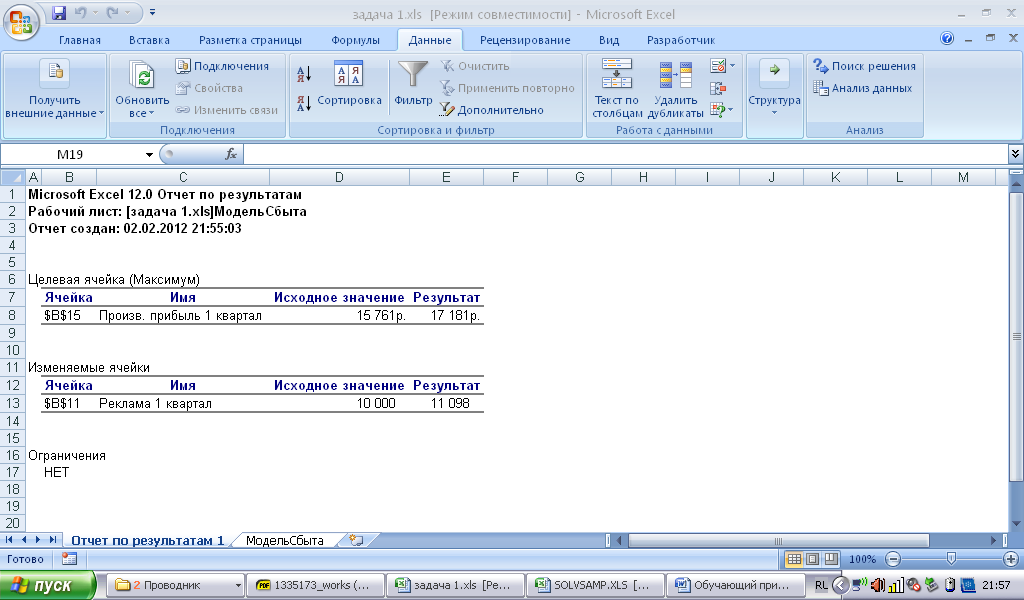Insert a new worksheet tab

[357, 541]
